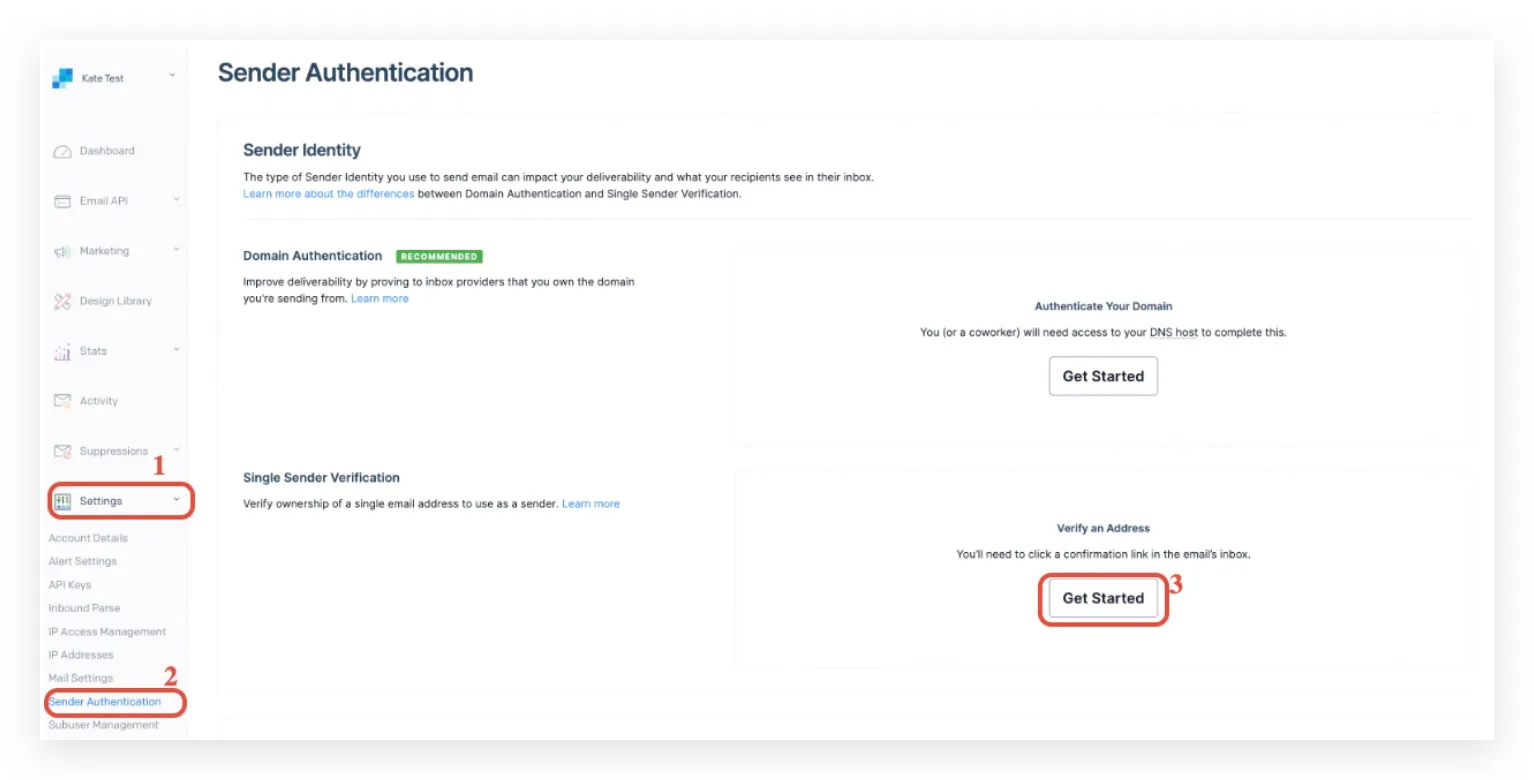Open Sender Authentication in Settings submenu
The width and height of the screenshot is (1534, 780).
click(105, 702)
